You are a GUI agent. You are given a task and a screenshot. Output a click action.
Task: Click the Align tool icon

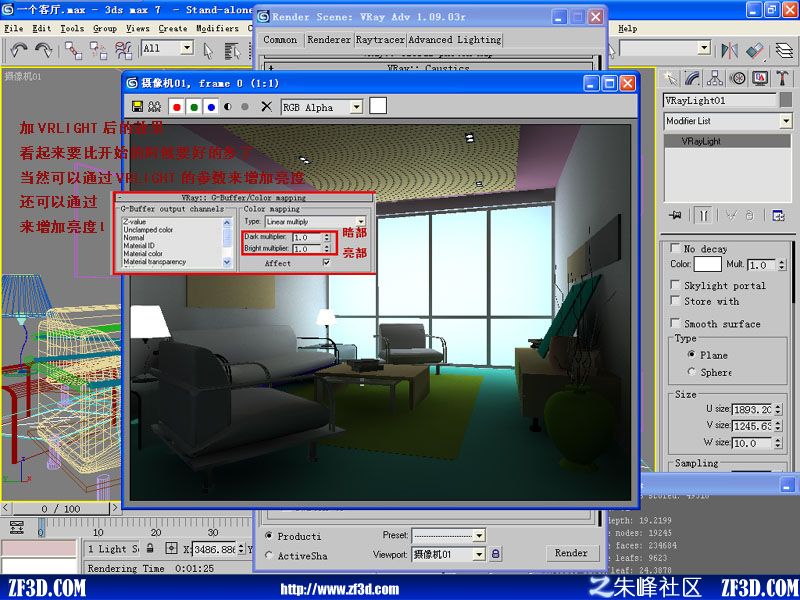pos(755,50)
